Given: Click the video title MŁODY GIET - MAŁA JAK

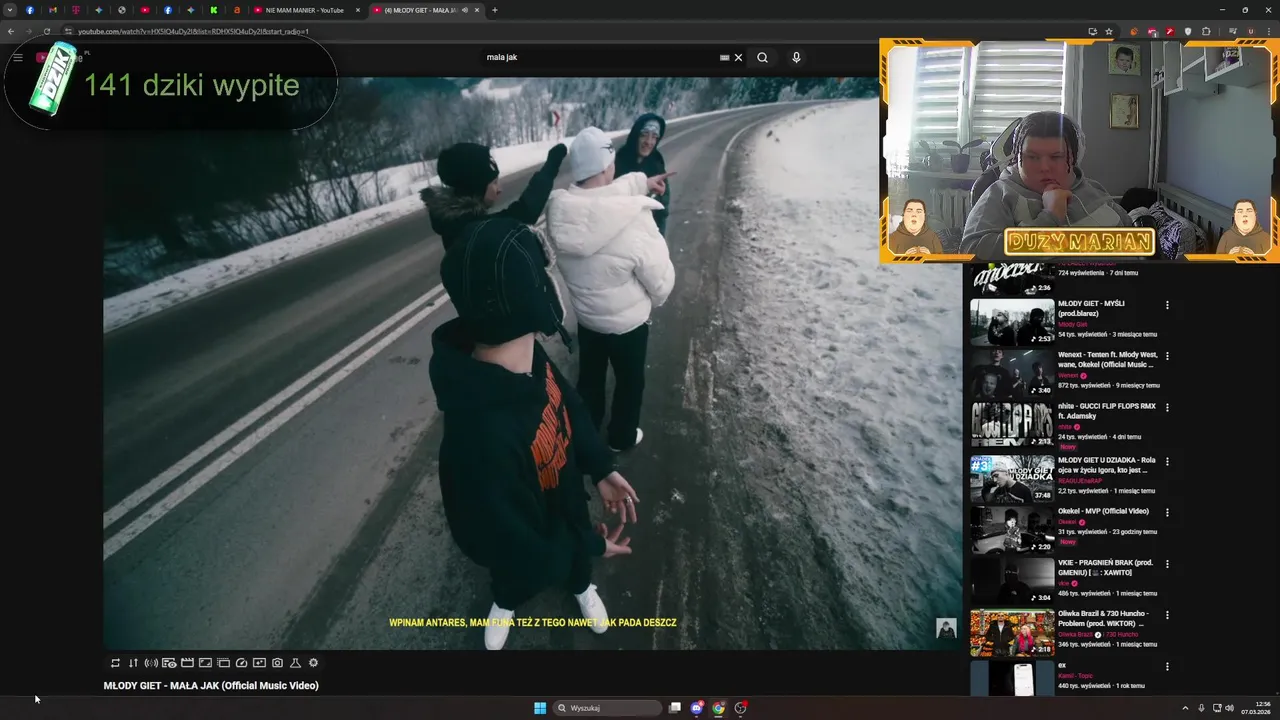Looking at the screenshot, I should click(211, 686).
